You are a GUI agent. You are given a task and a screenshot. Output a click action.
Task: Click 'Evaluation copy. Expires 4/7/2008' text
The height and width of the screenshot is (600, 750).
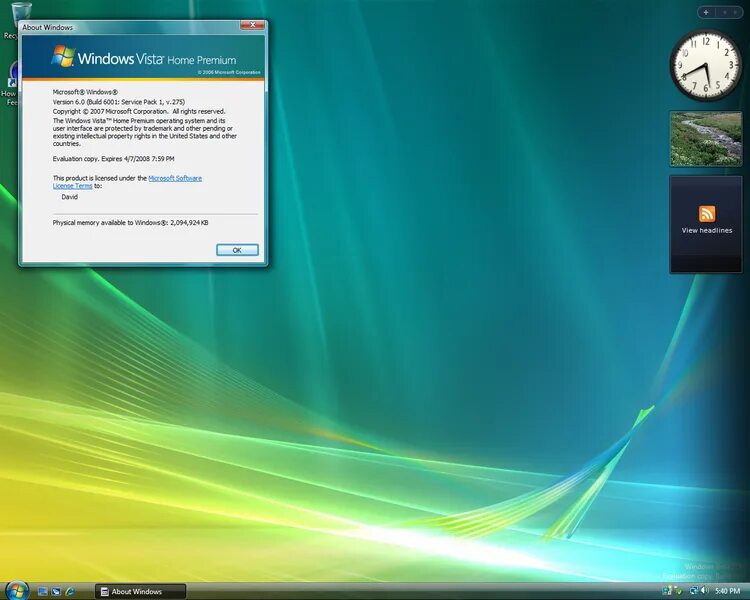coord(101,158)
